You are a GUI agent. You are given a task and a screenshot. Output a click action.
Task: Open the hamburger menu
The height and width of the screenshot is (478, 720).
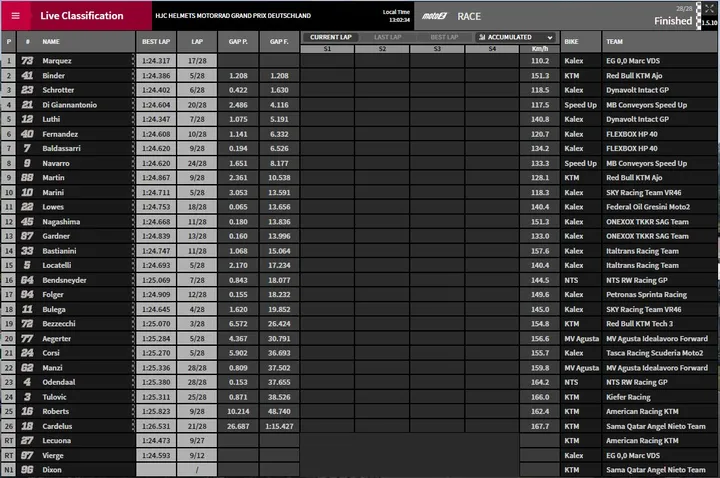(16, 16)
